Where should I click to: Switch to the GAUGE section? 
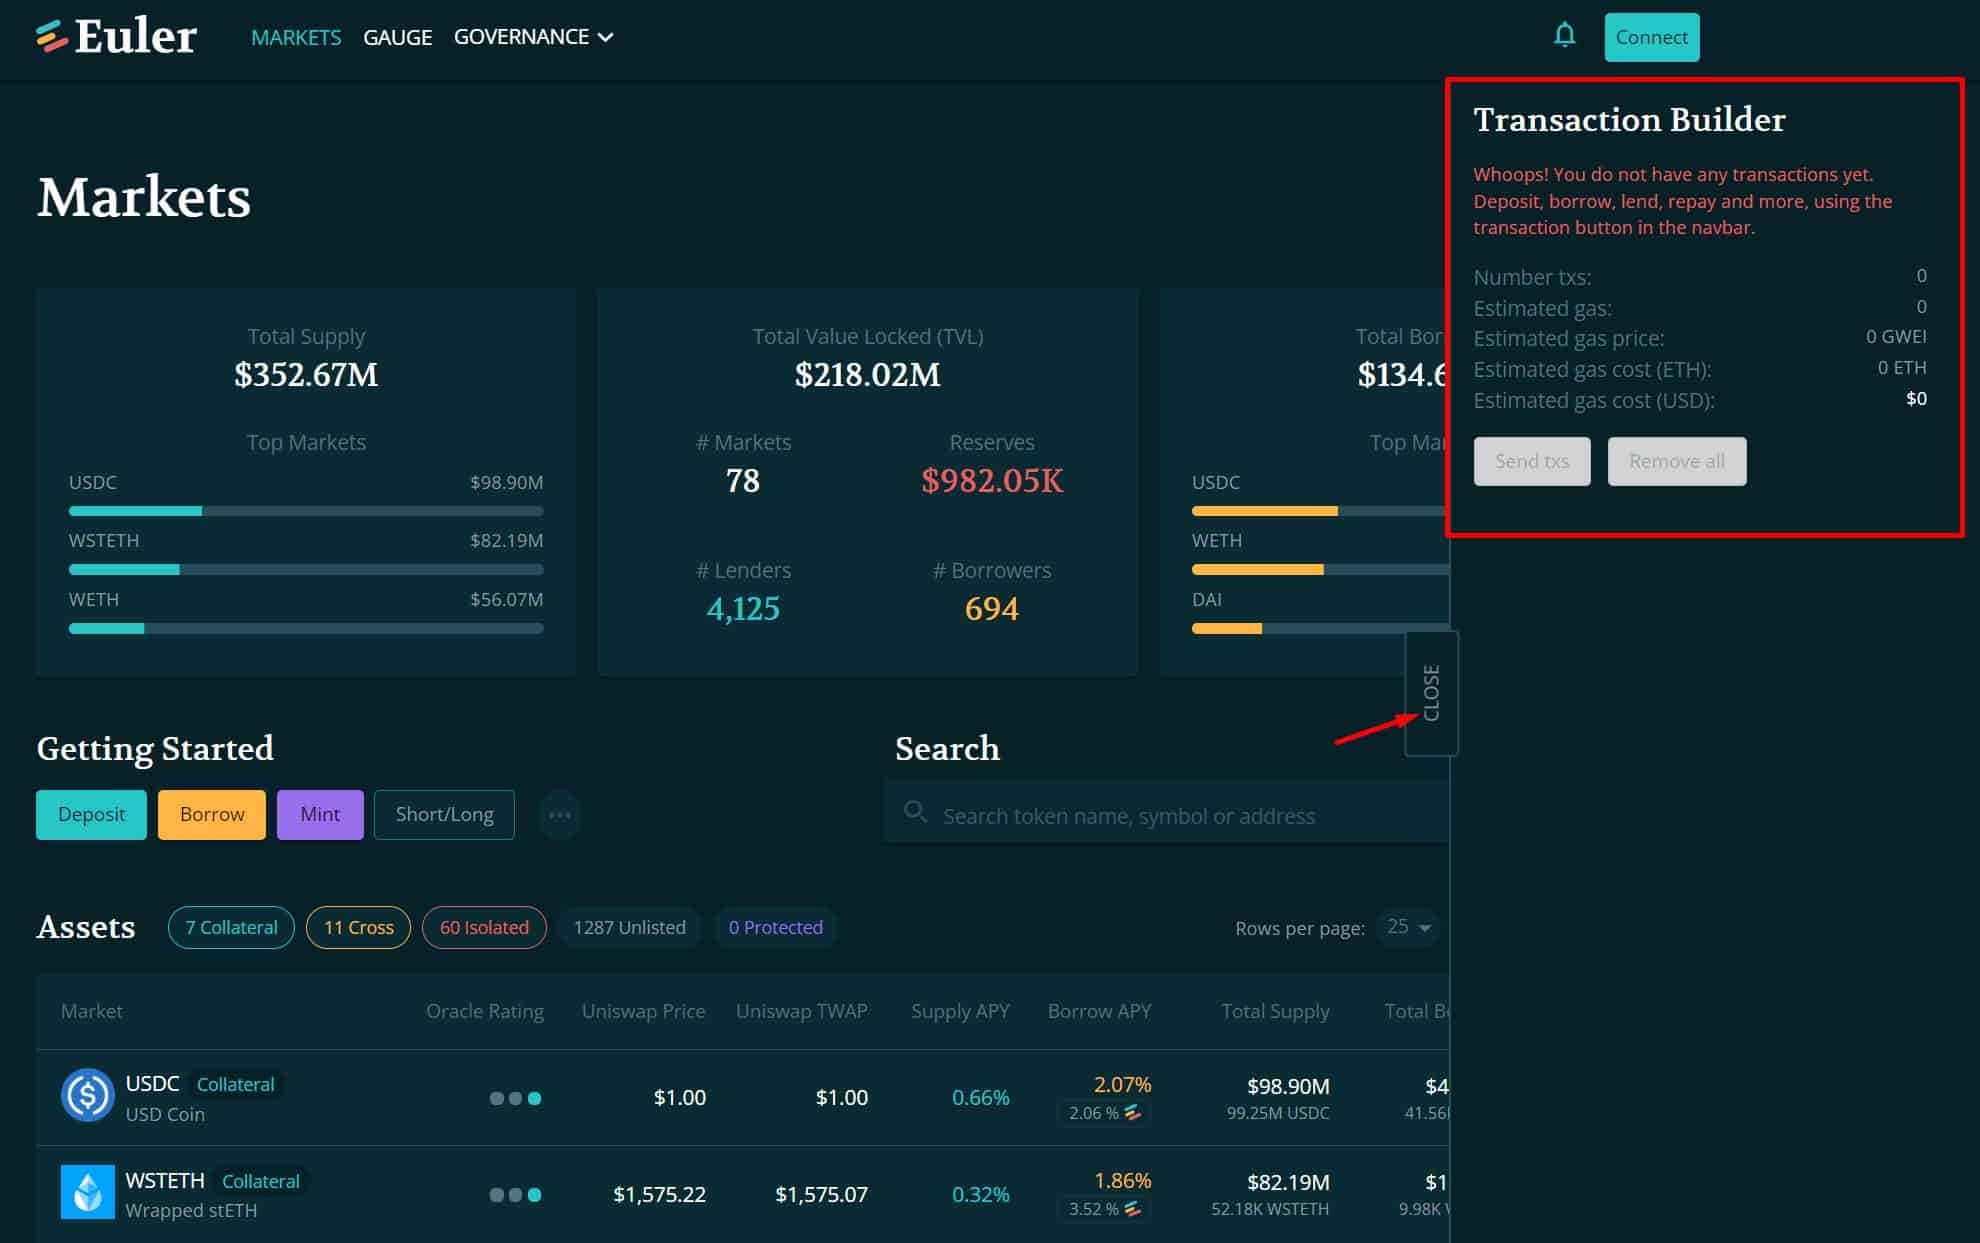pos(397,36)
